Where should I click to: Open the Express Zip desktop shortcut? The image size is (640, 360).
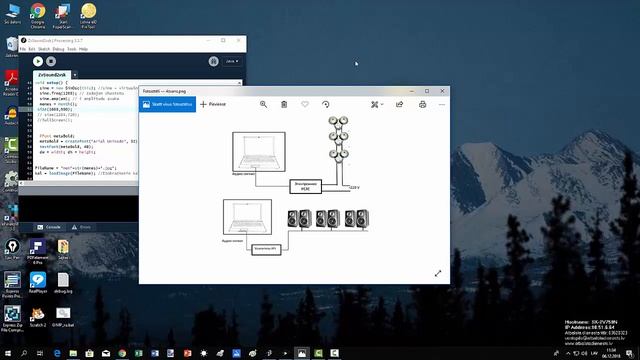tap(12, 318)
